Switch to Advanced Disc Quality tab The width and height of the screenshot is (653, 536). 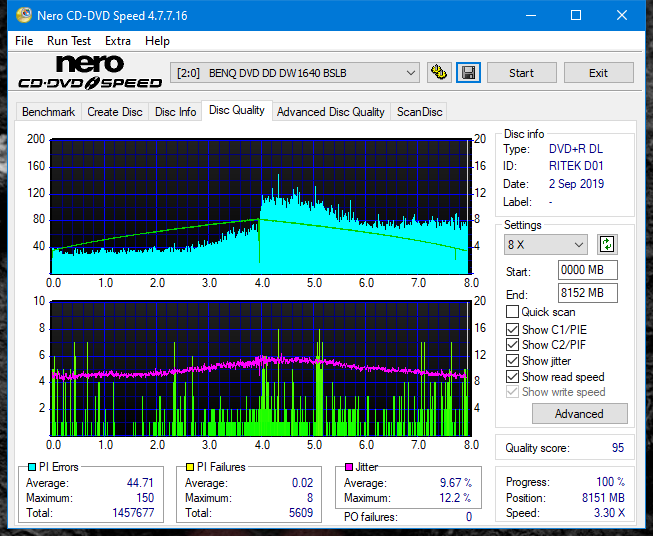tap(331, 112)
